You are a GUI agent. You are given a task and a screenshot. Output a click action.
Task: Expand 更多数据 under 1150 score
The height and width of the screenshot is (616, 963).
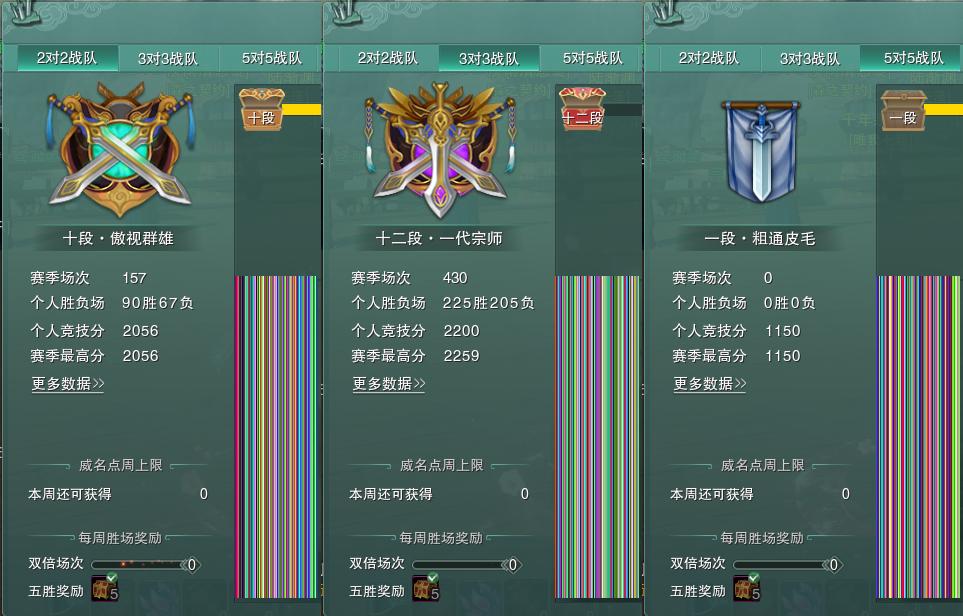[709, 384]
